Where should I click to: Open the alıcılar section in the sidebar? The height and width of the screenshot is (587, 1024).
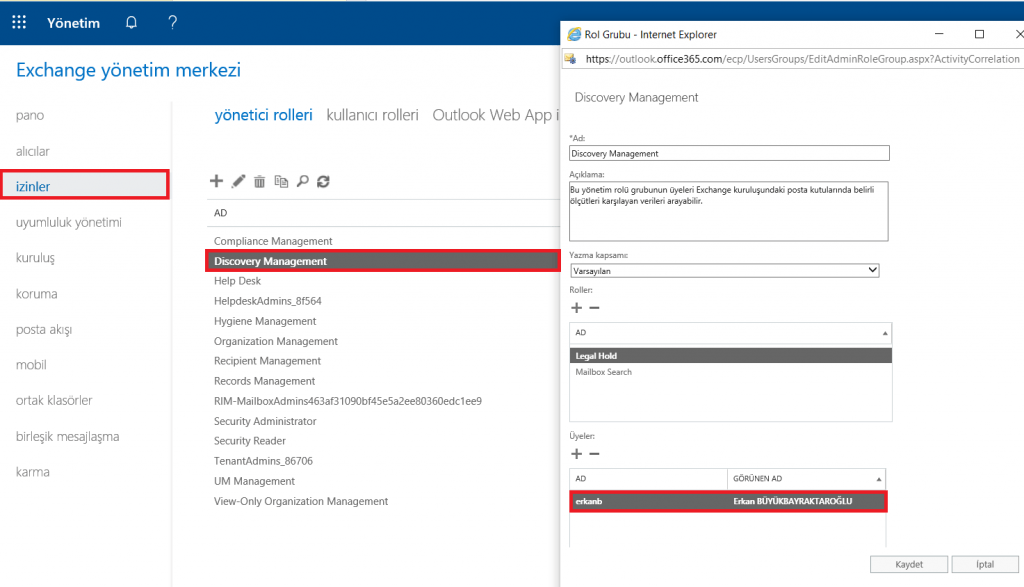coord(33,151)
